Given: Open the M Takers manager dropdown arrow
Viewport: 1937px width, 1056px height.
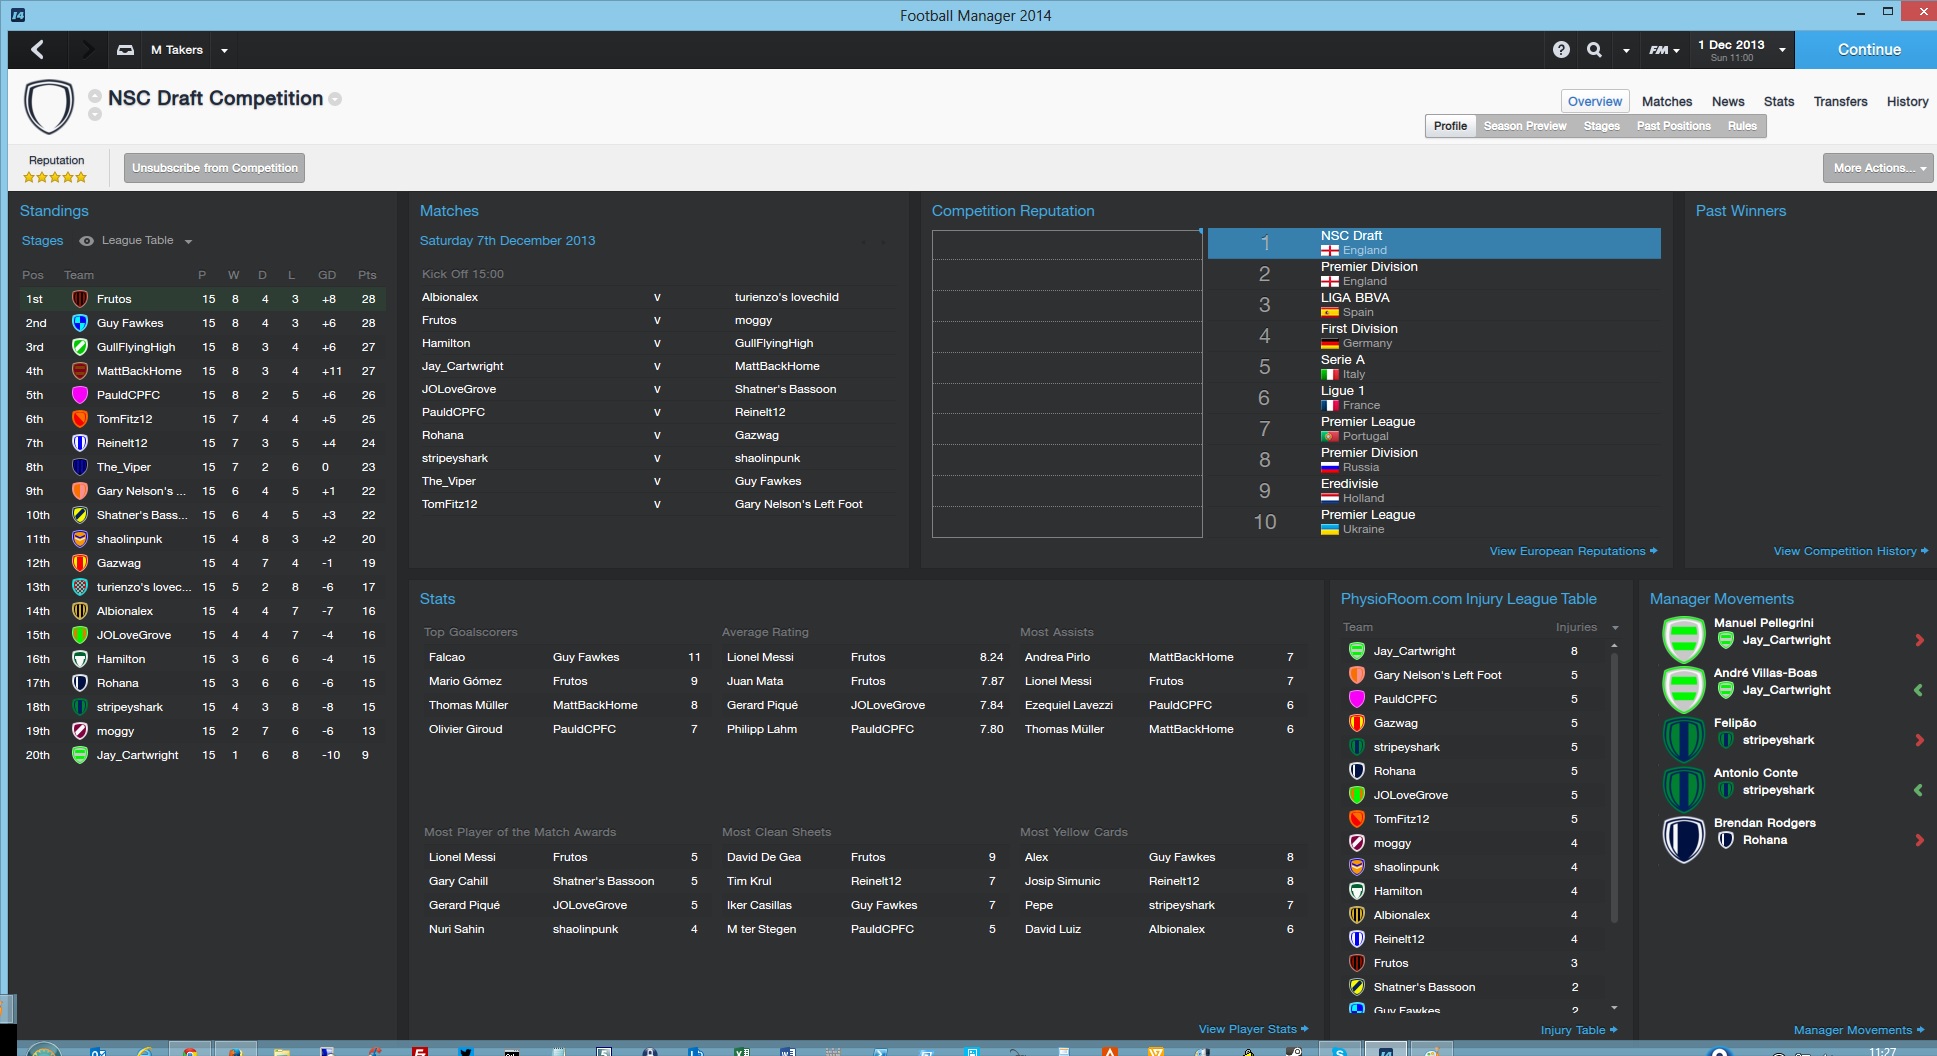Looking at the screenshot, I should 224,50.
